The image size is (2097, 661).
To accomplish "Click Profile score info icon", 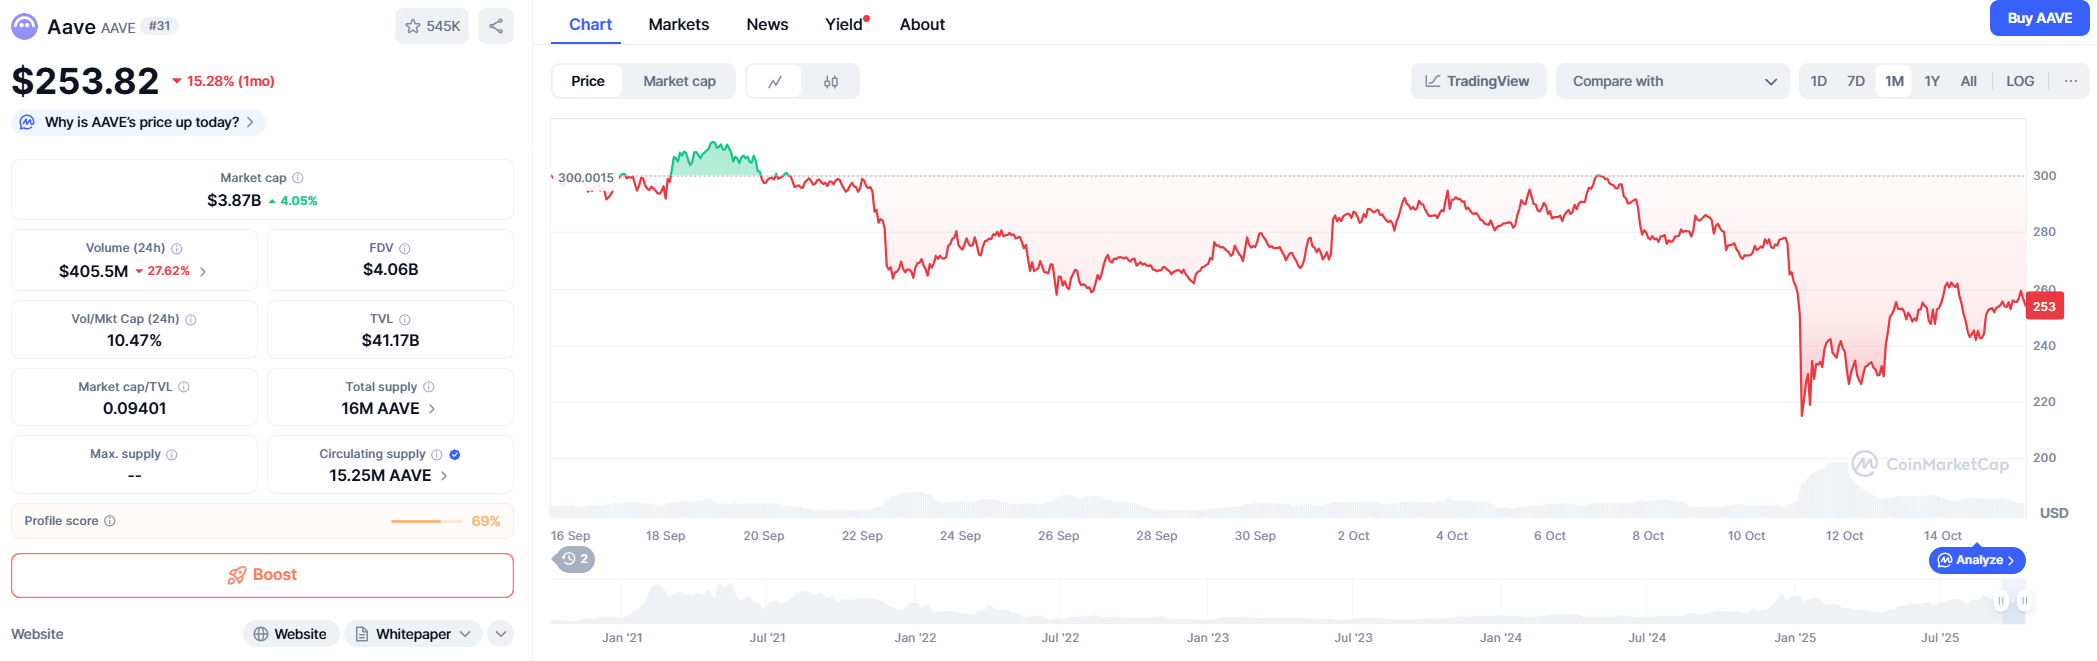I will pos(110,521).
